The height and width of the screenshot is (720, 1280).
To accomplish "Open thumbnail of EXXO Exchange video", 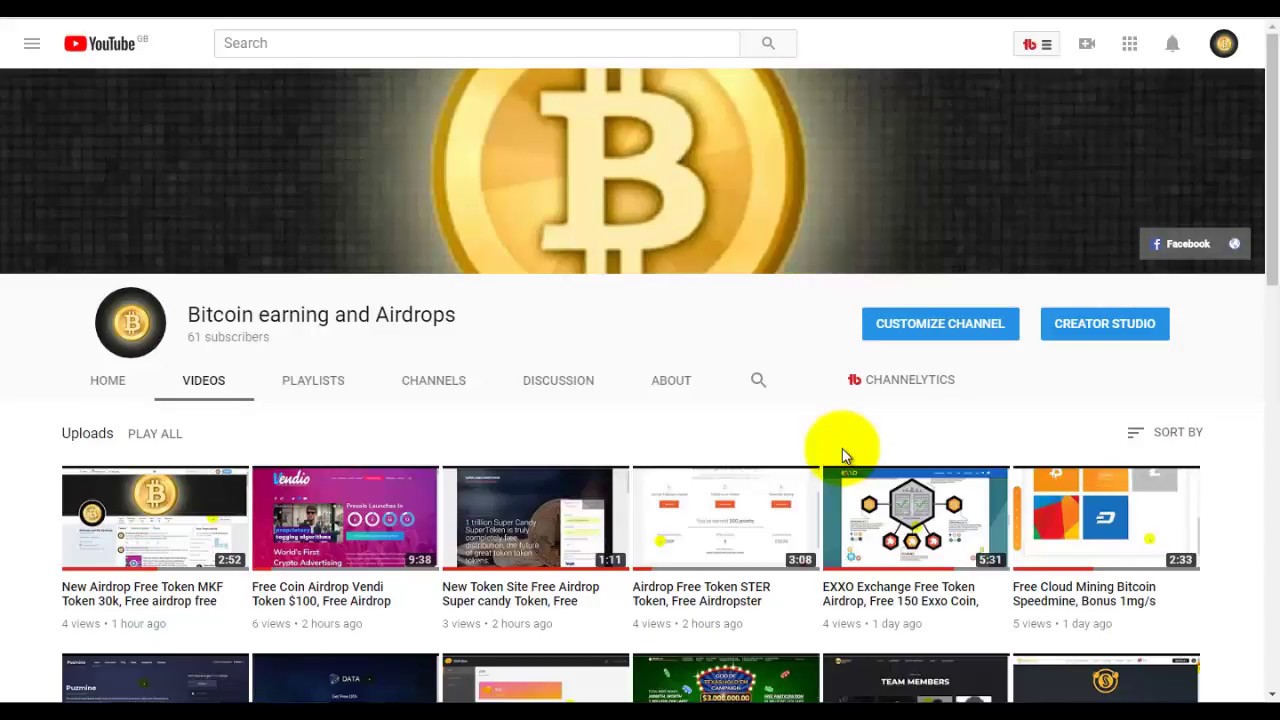I will point(916,518).
